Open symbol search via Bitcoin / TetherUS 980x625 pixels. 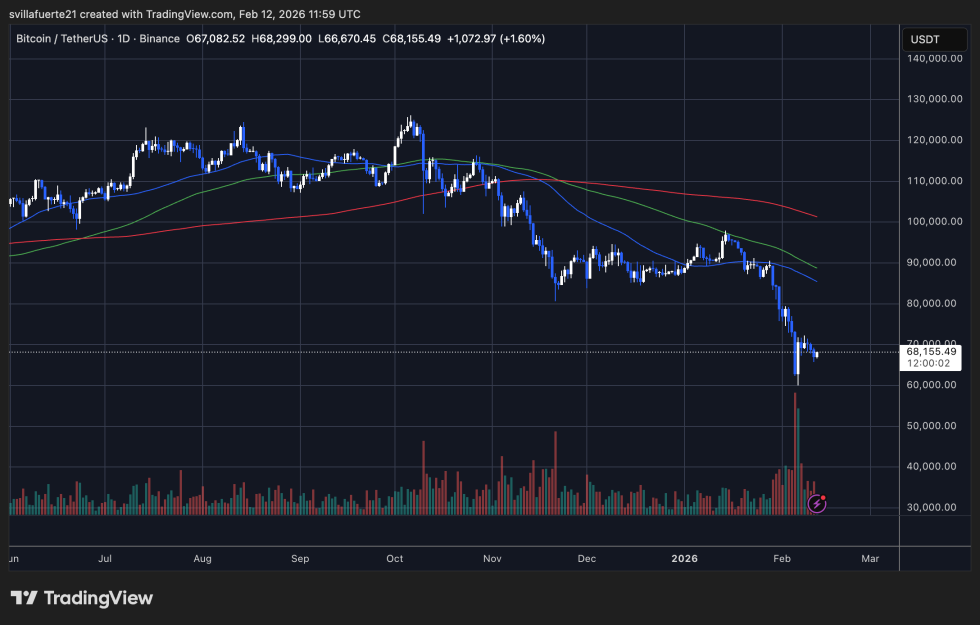60,39
